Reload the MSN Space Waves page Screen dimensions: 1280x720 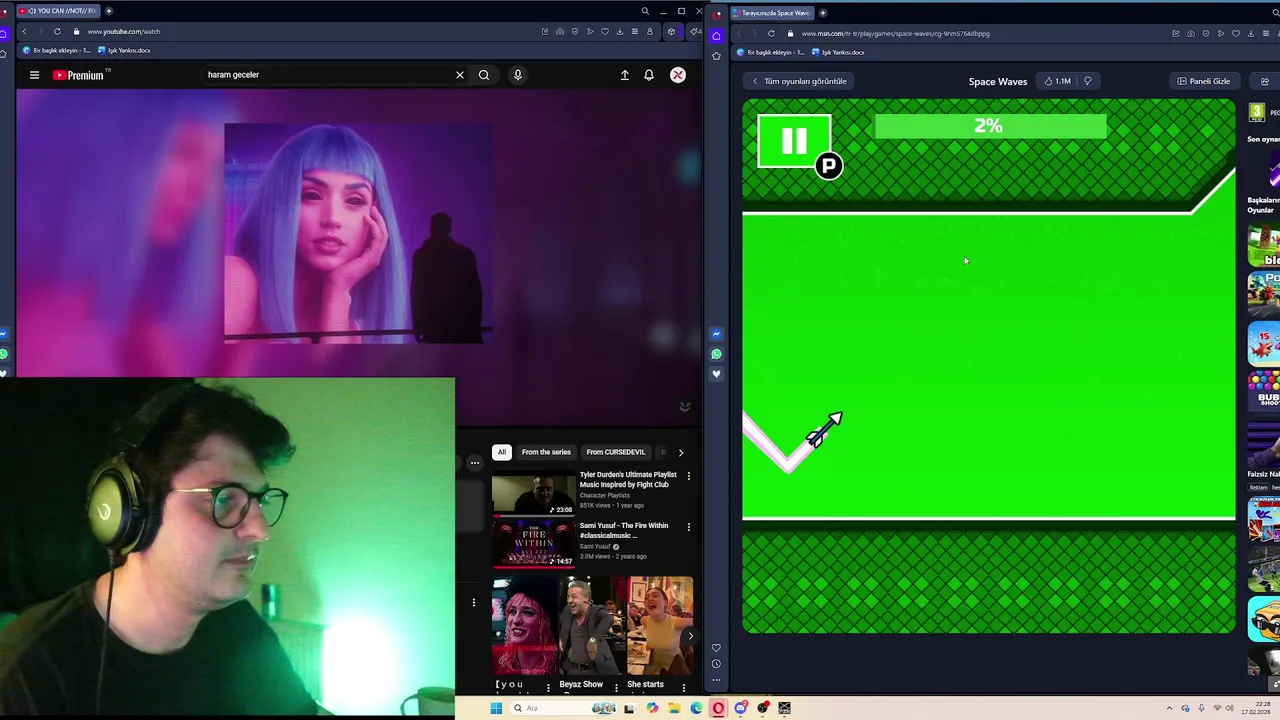pos(771,33)
